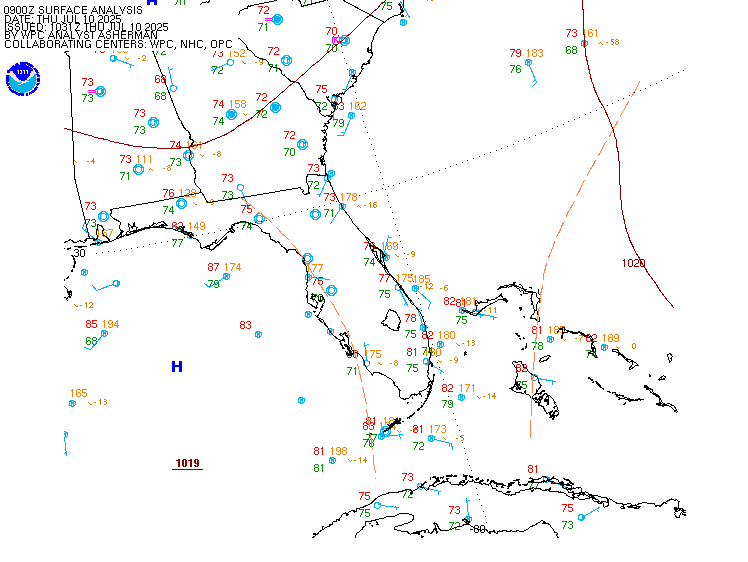Select the orange 185 pressure value
This screenshot has height=562, width=748.
[422, 279]
